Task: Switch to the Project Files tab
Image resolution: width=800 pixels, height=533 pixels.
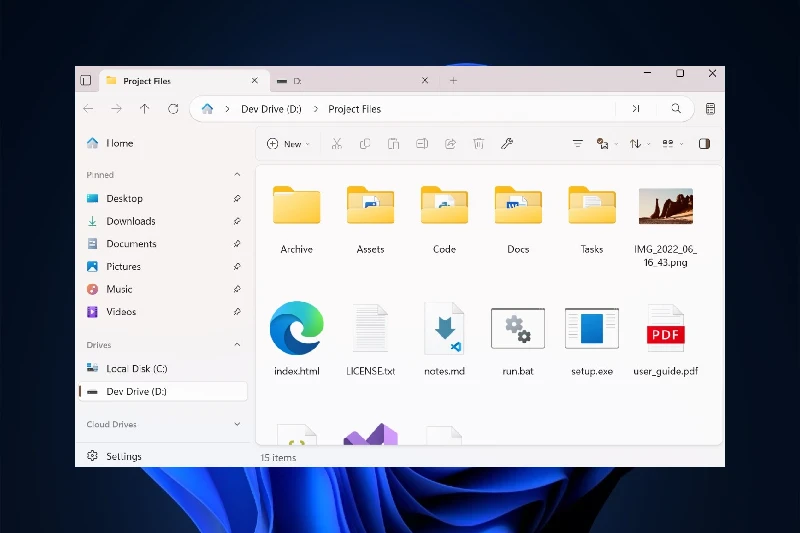Action: pos(183,81)
